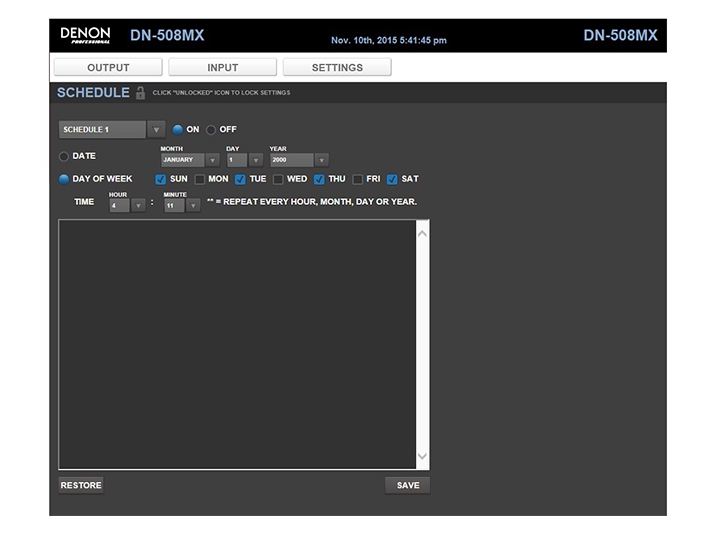Viewport: 710px width, 533px height.
Task: Select the OFF radio button
Action: [211, 130]
